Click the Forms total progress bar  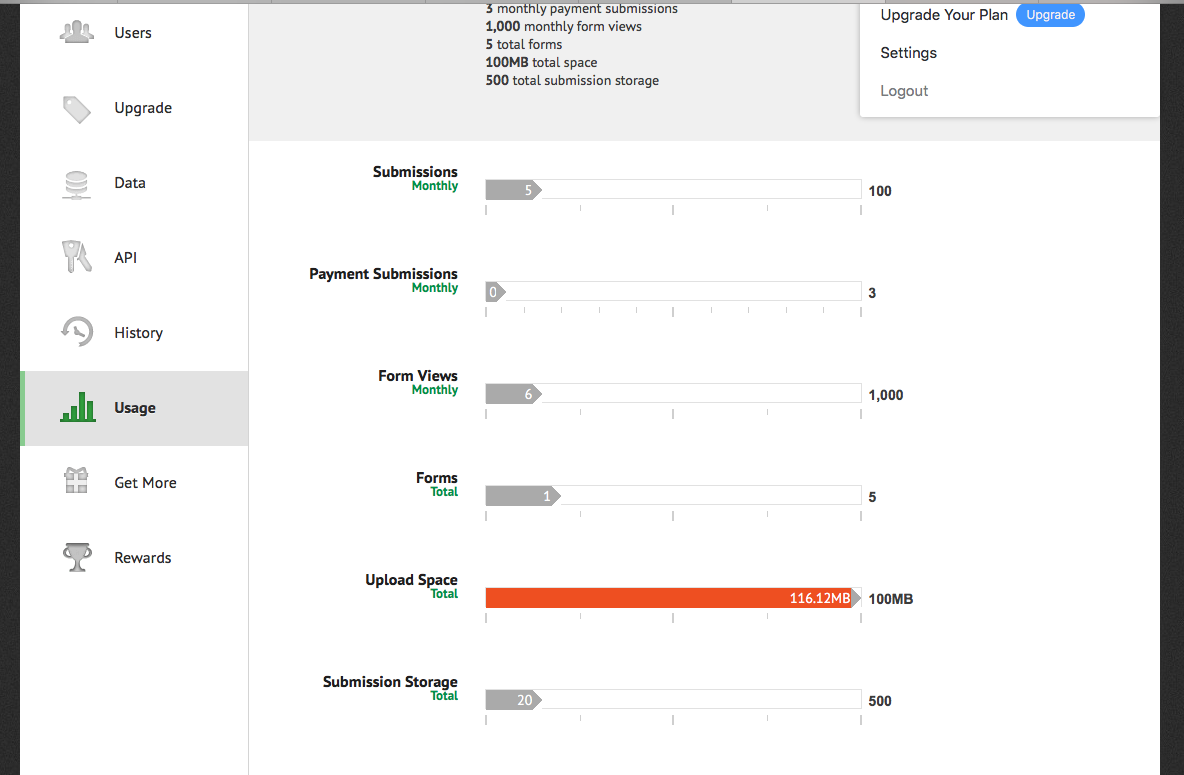tap(672, 496)
